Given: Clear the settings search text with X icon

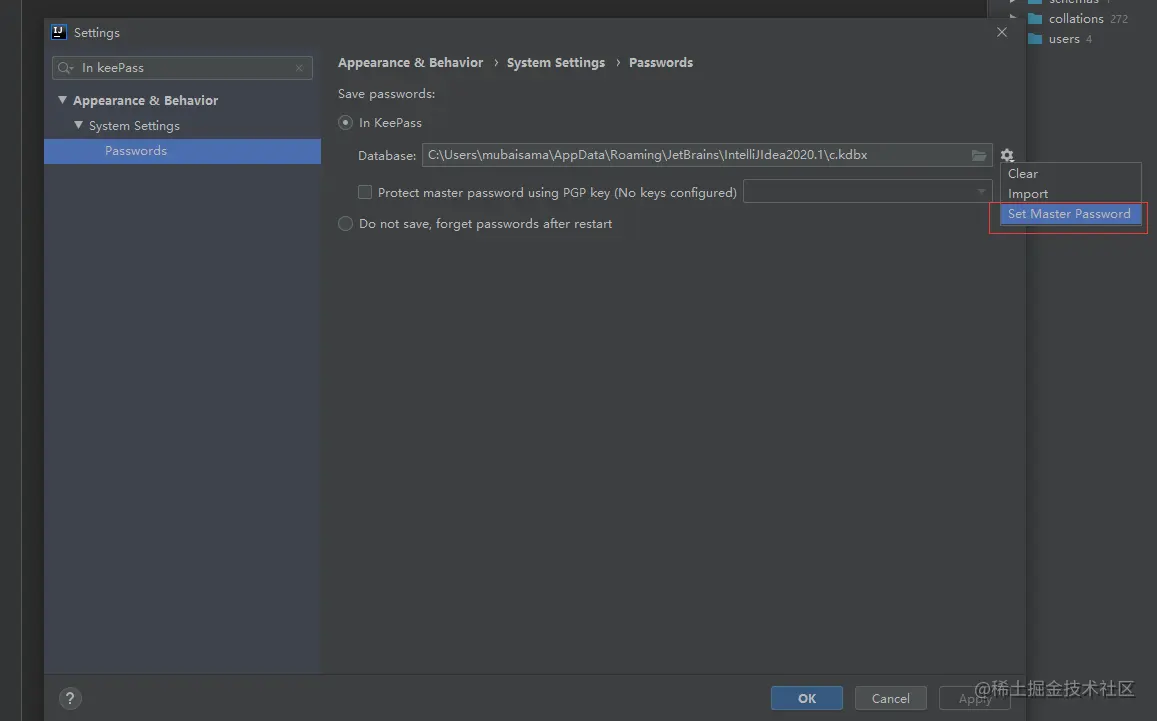Looking at the screenshot, I should coord(299,68).
